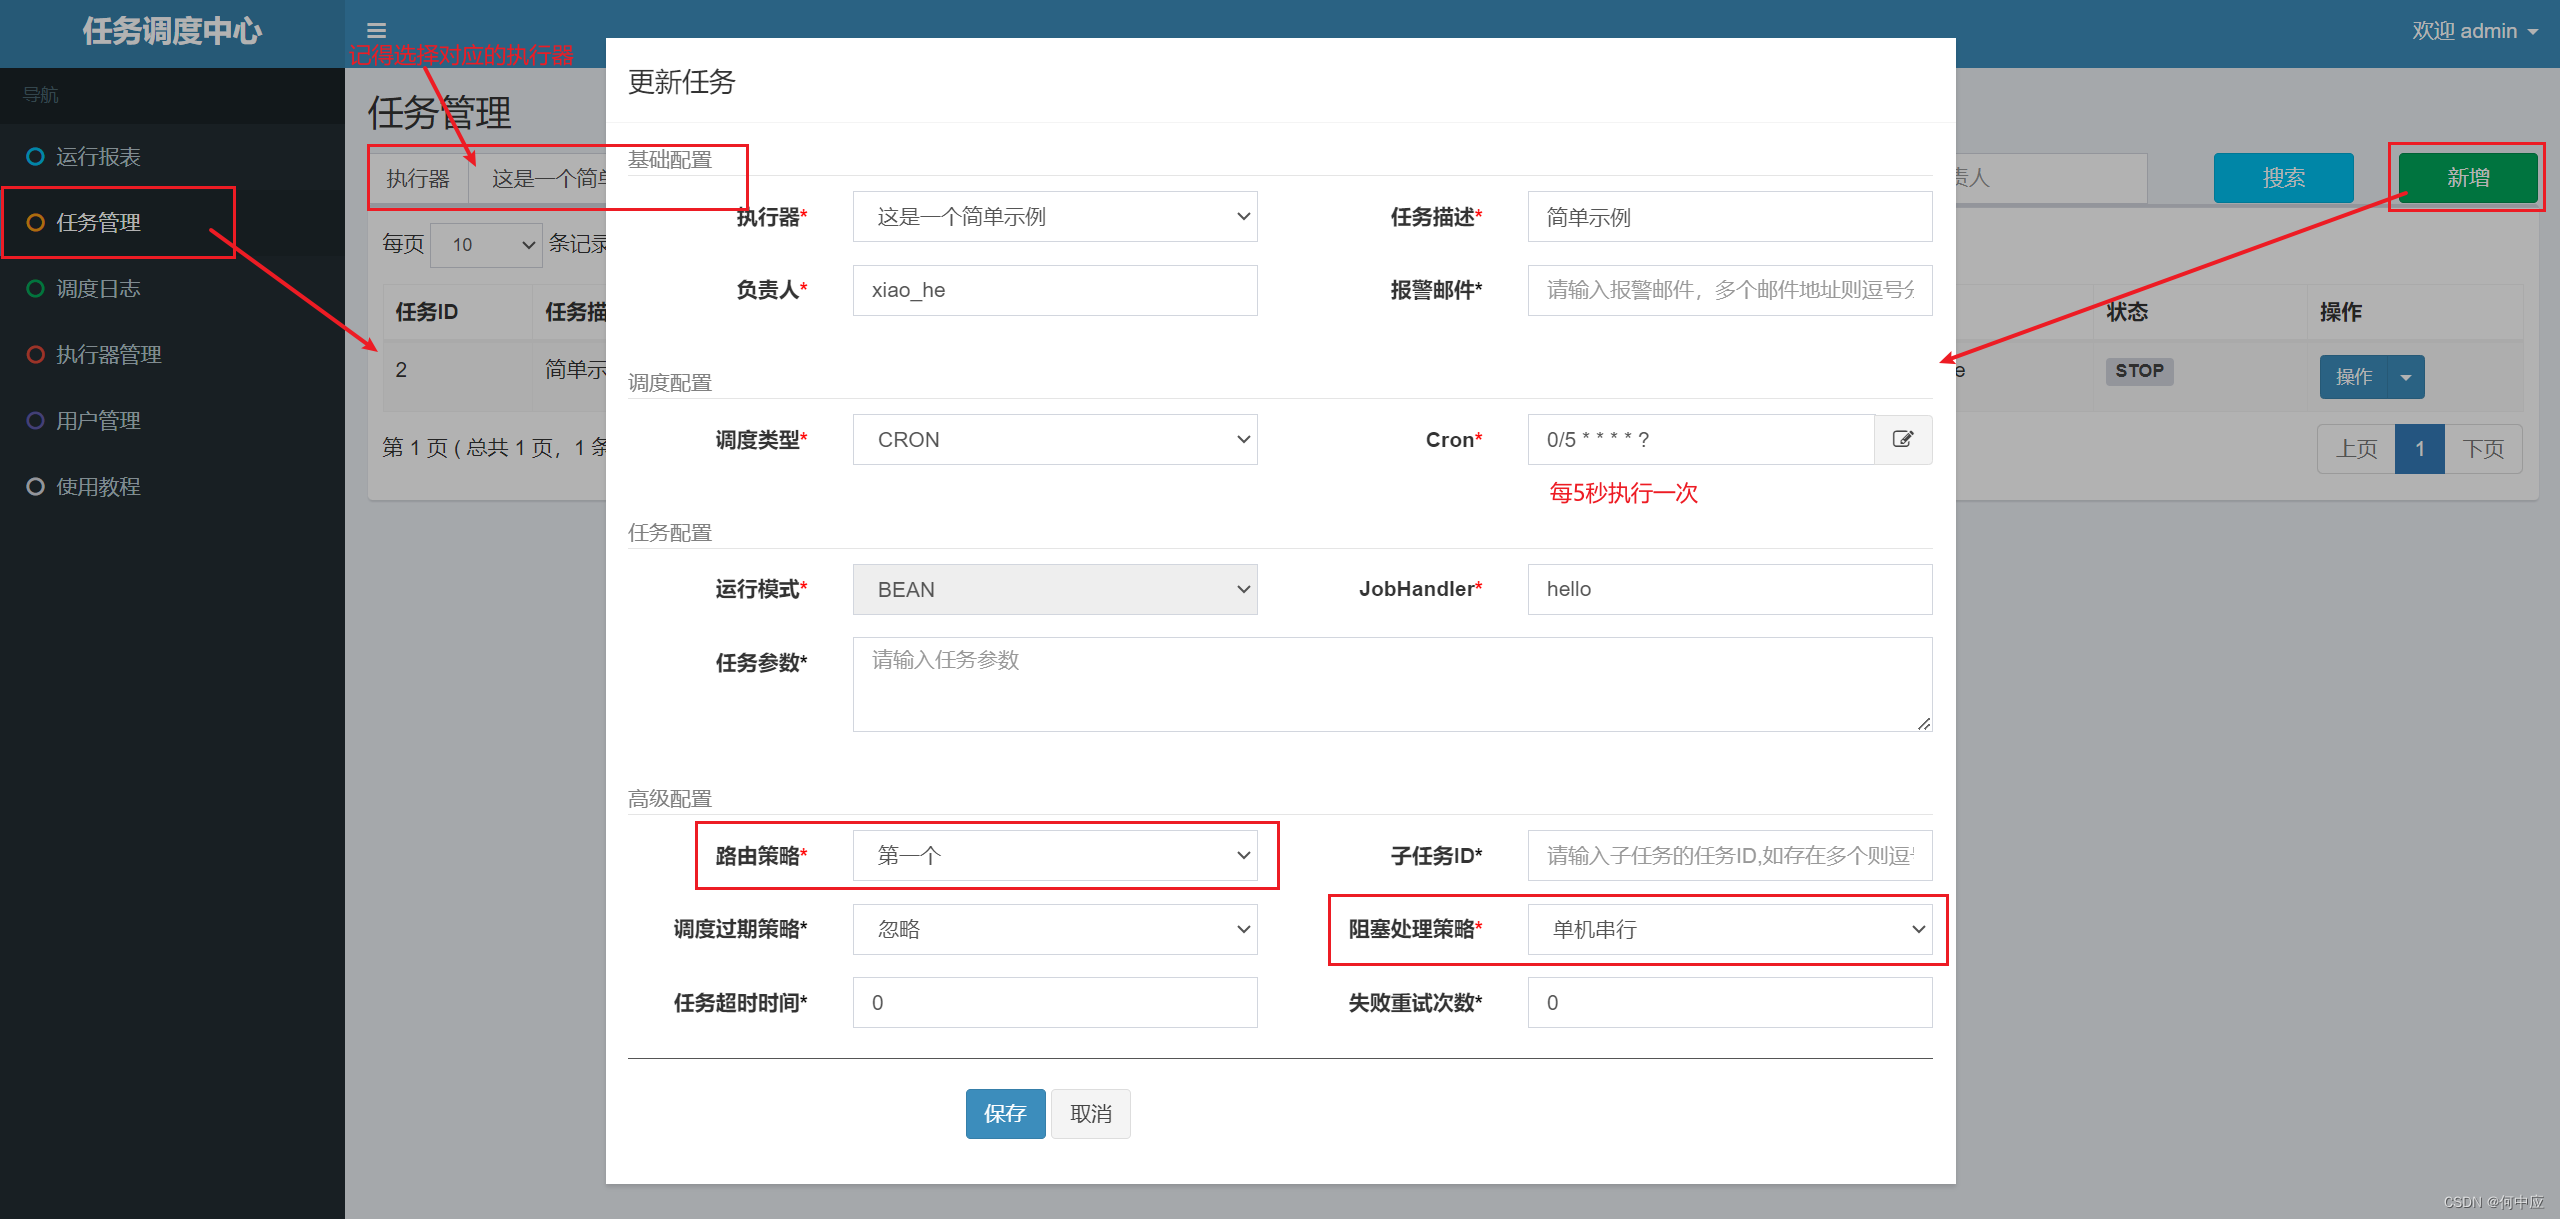2560x1219 pixels.
Task: Open the 操作 button caret dropdown
Action: coord(2405,377)
